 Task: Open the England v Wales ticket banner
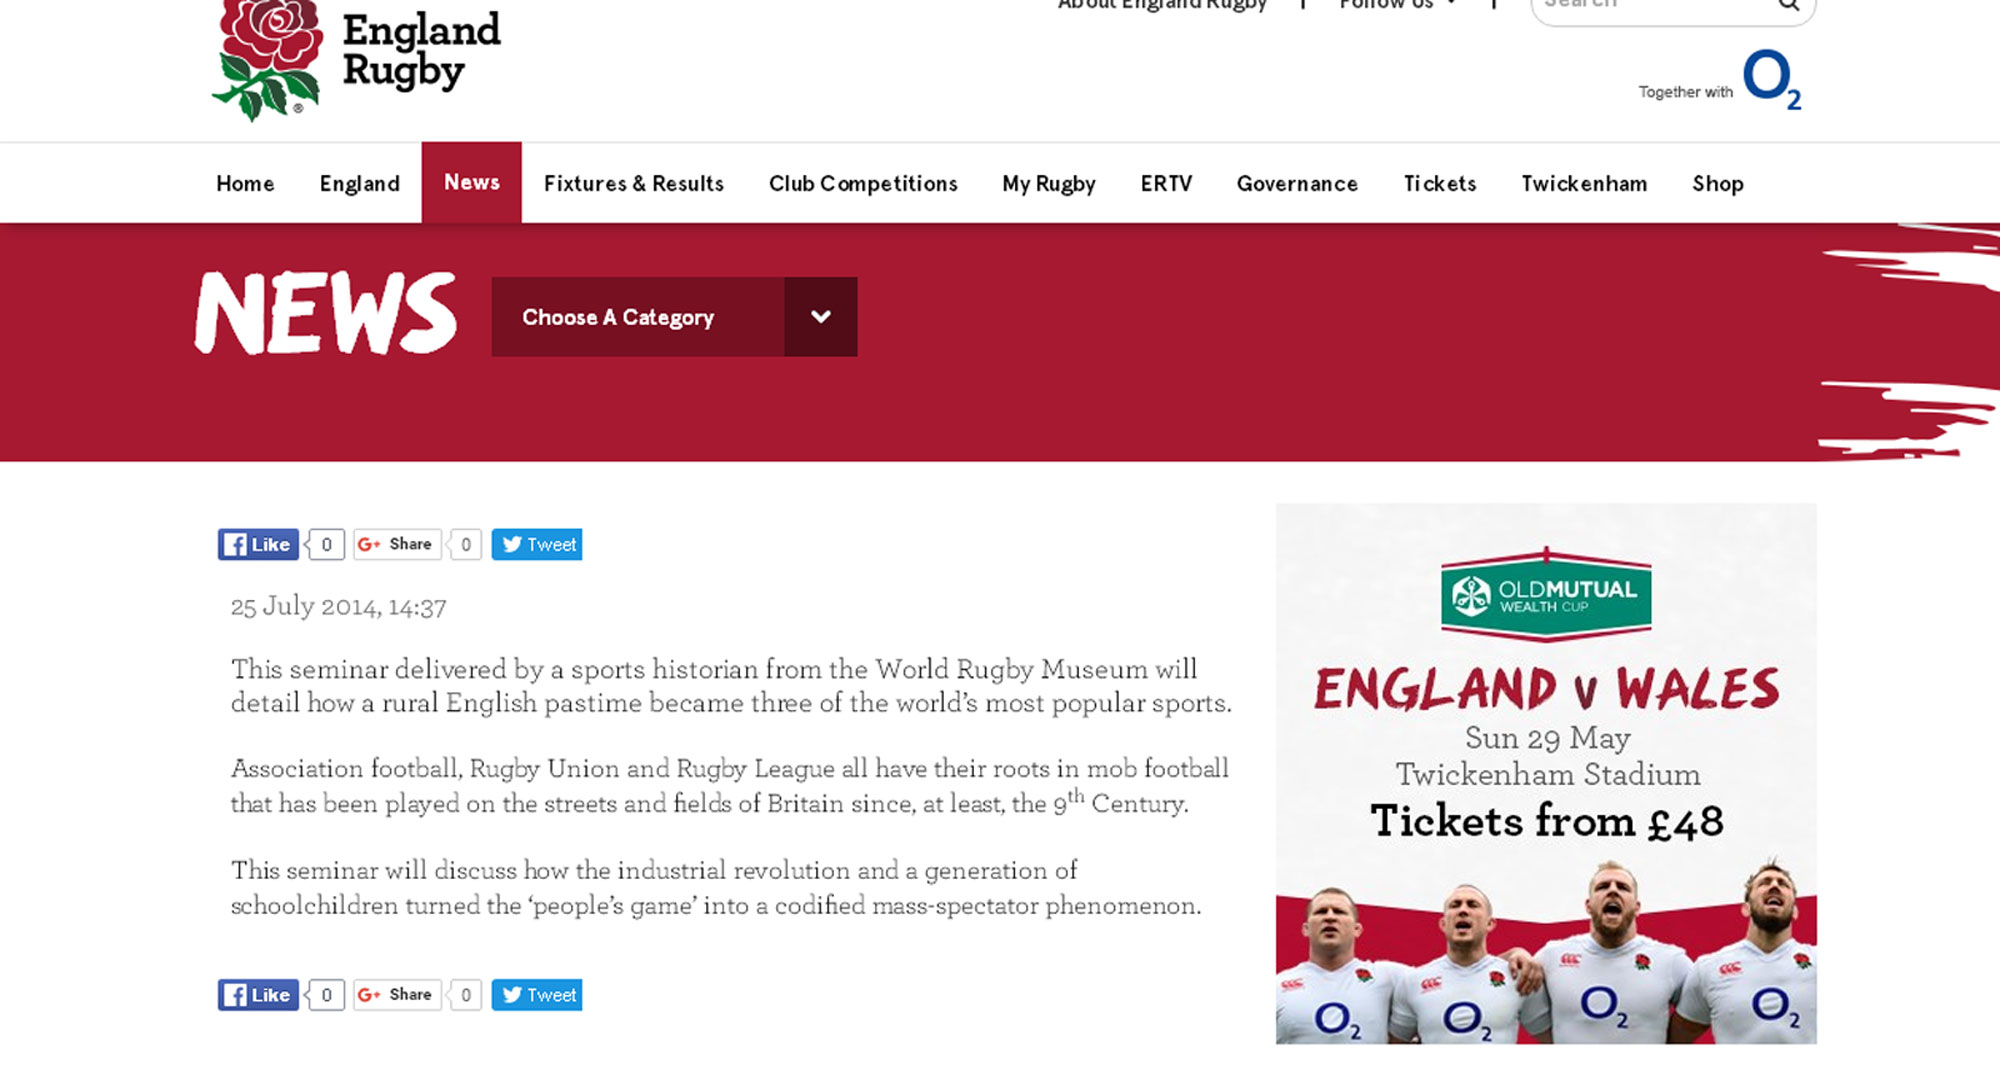coord(1546,773)
